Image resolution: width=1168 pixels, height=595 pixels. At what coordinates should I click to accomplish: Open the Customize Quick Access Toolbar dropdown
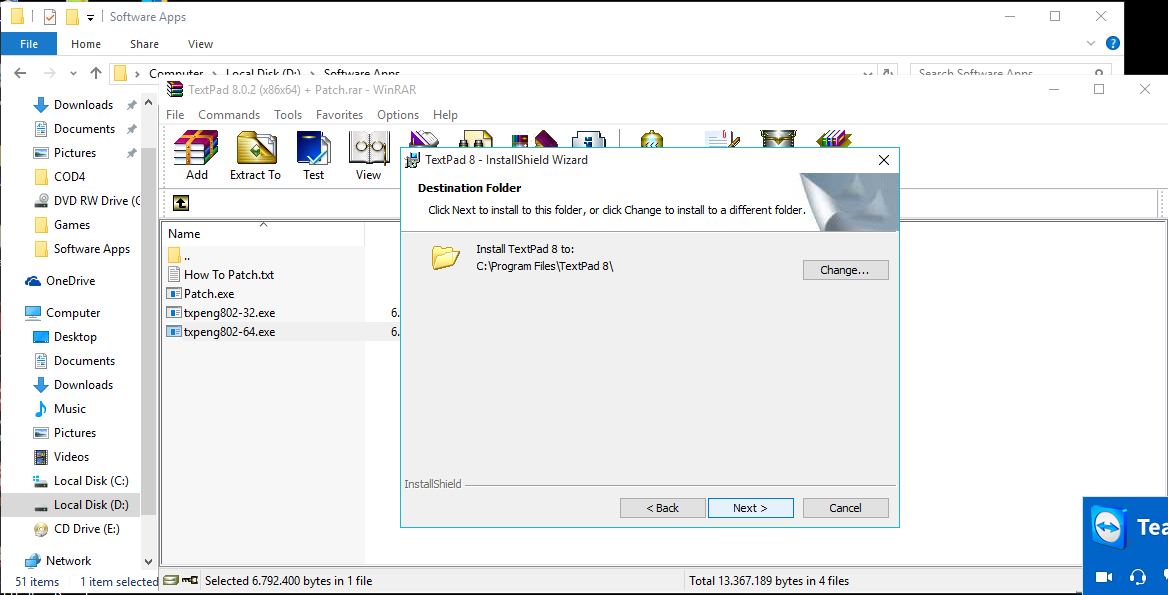click(90, 17)
